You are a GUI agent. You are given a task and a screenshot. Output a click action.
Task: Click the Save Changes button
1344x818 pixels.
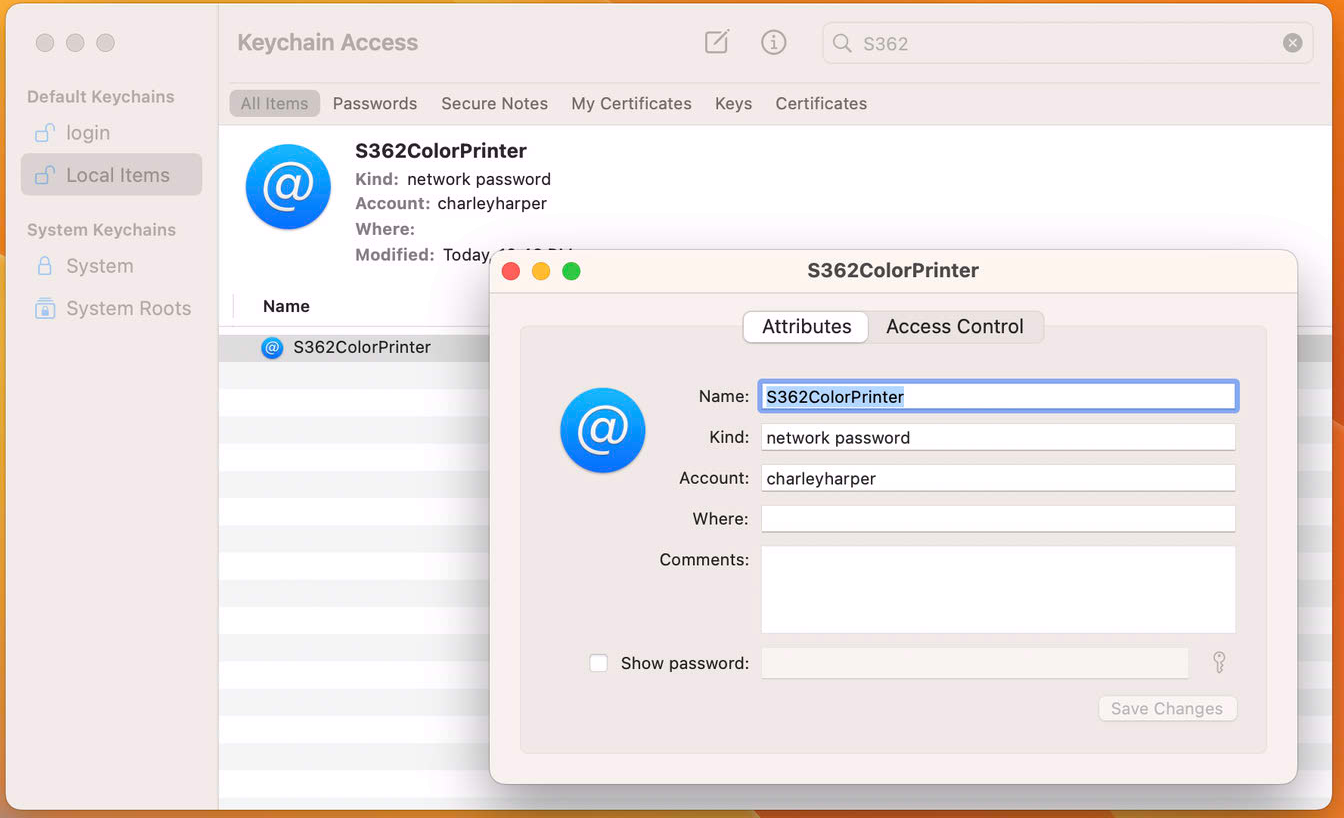1167,708
